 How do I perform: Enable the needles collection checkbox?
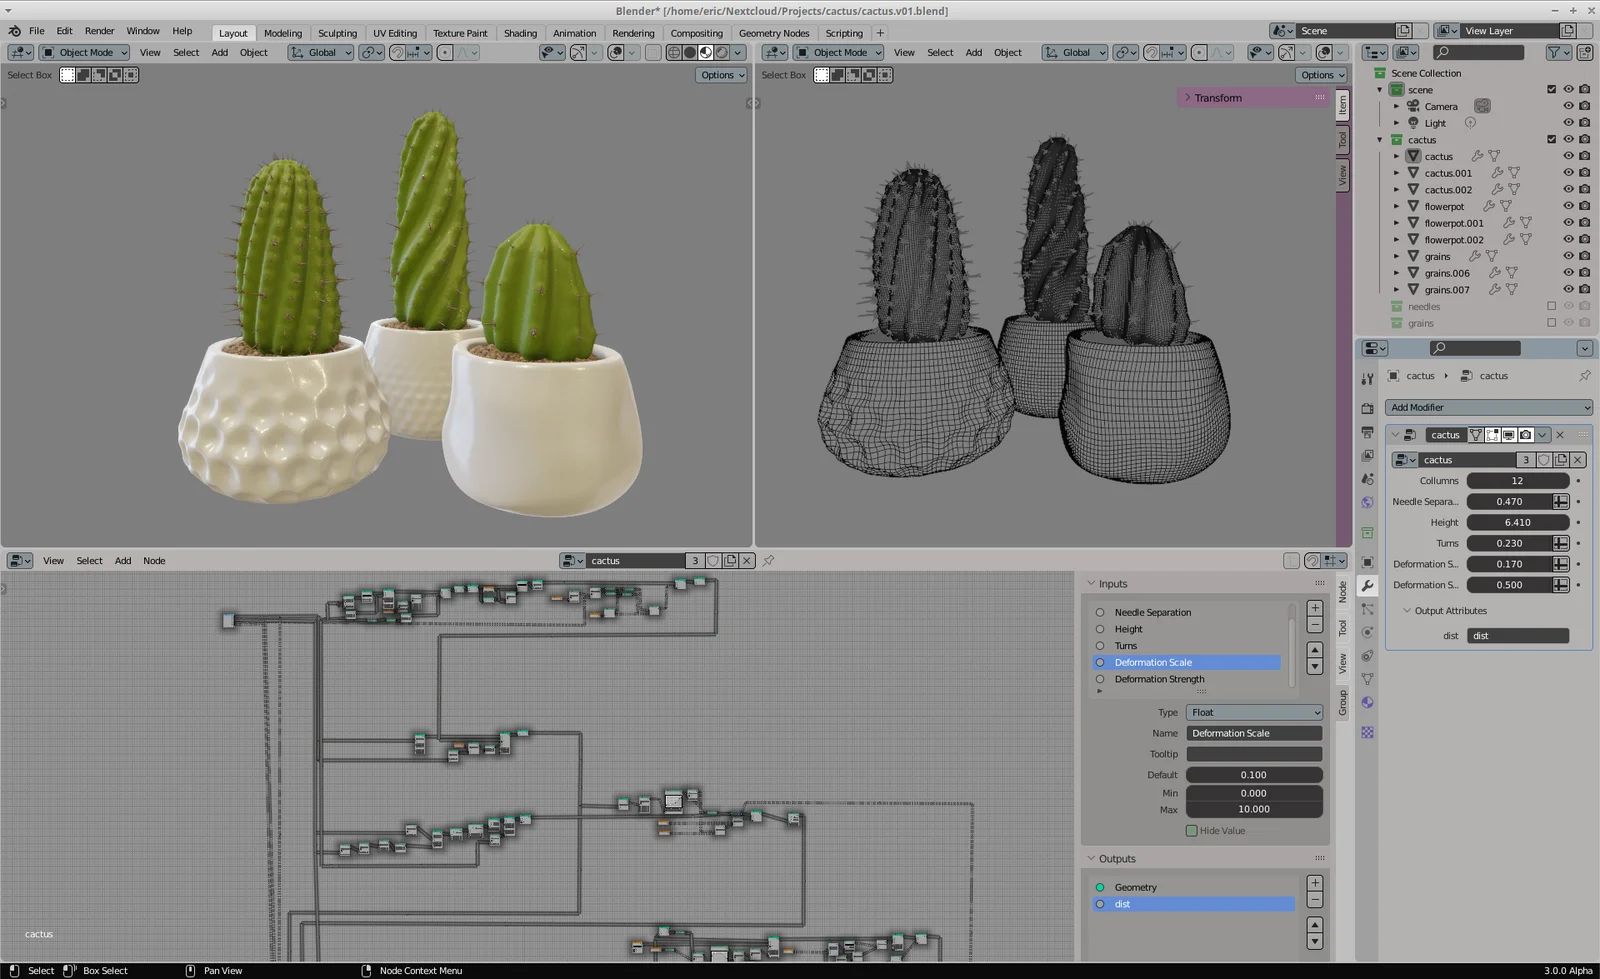[x=1551, y=307]
